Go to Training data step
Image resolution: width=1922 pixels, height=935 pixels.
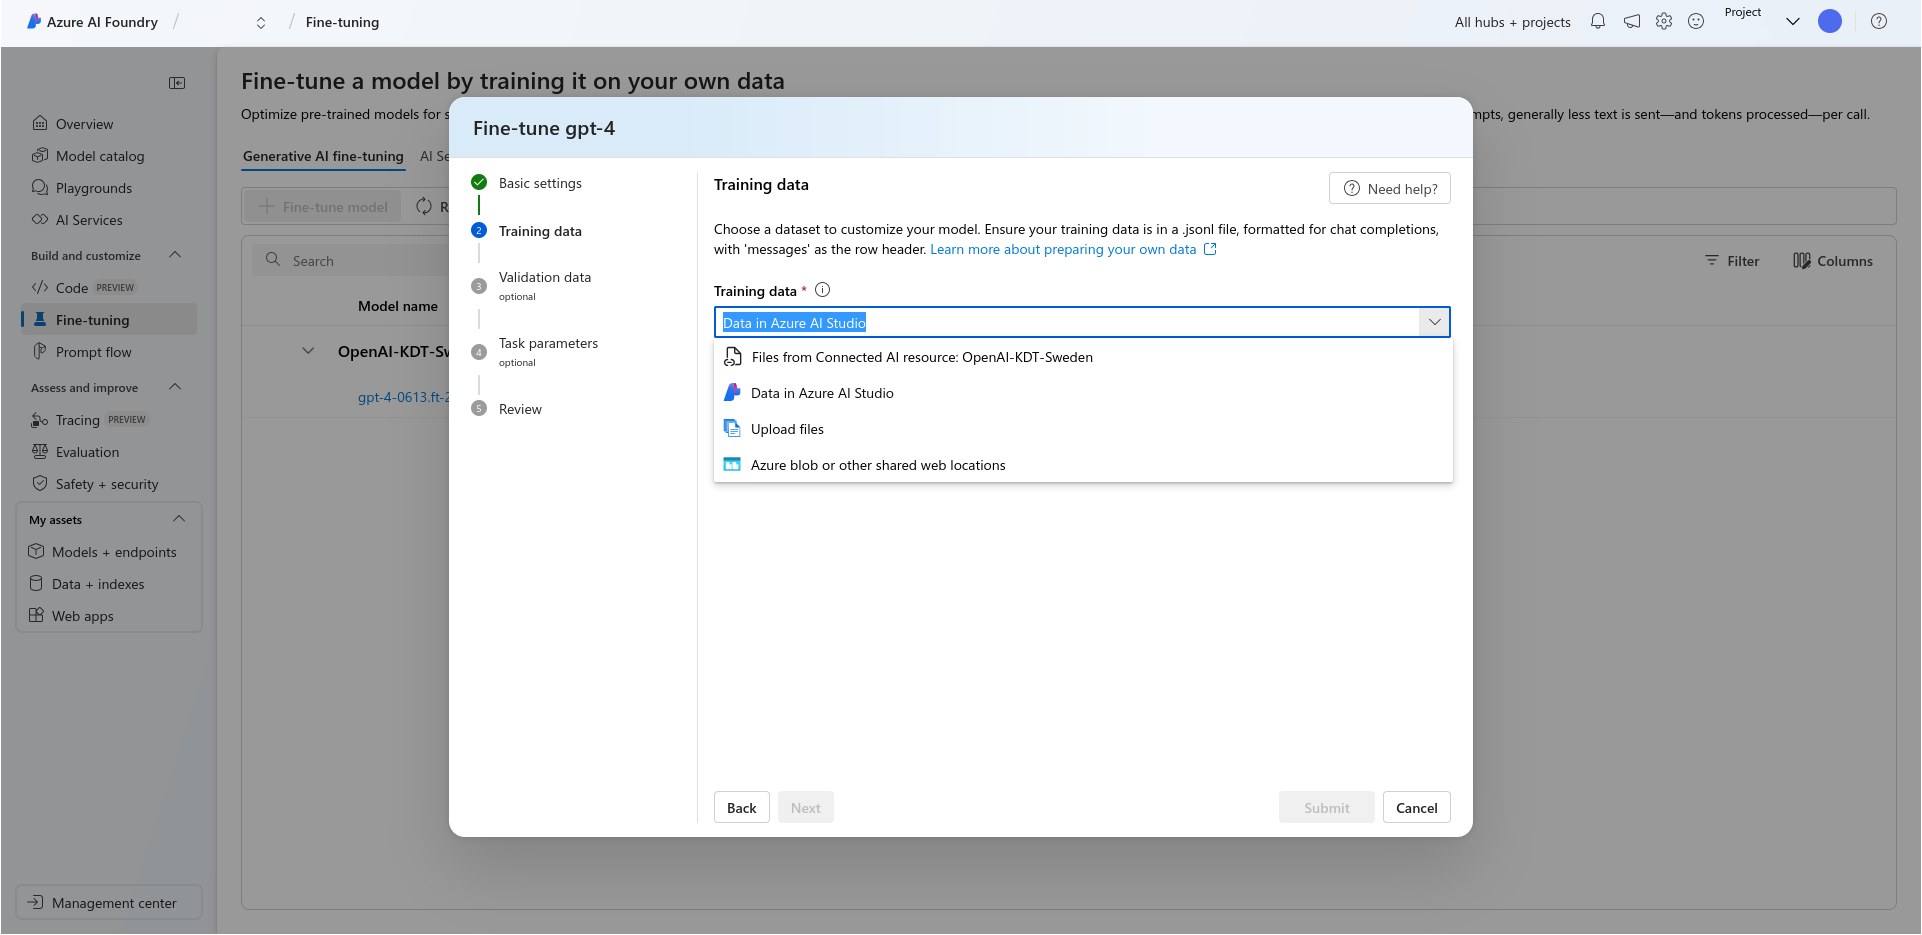pyautogui.click(x=540, y=231)
